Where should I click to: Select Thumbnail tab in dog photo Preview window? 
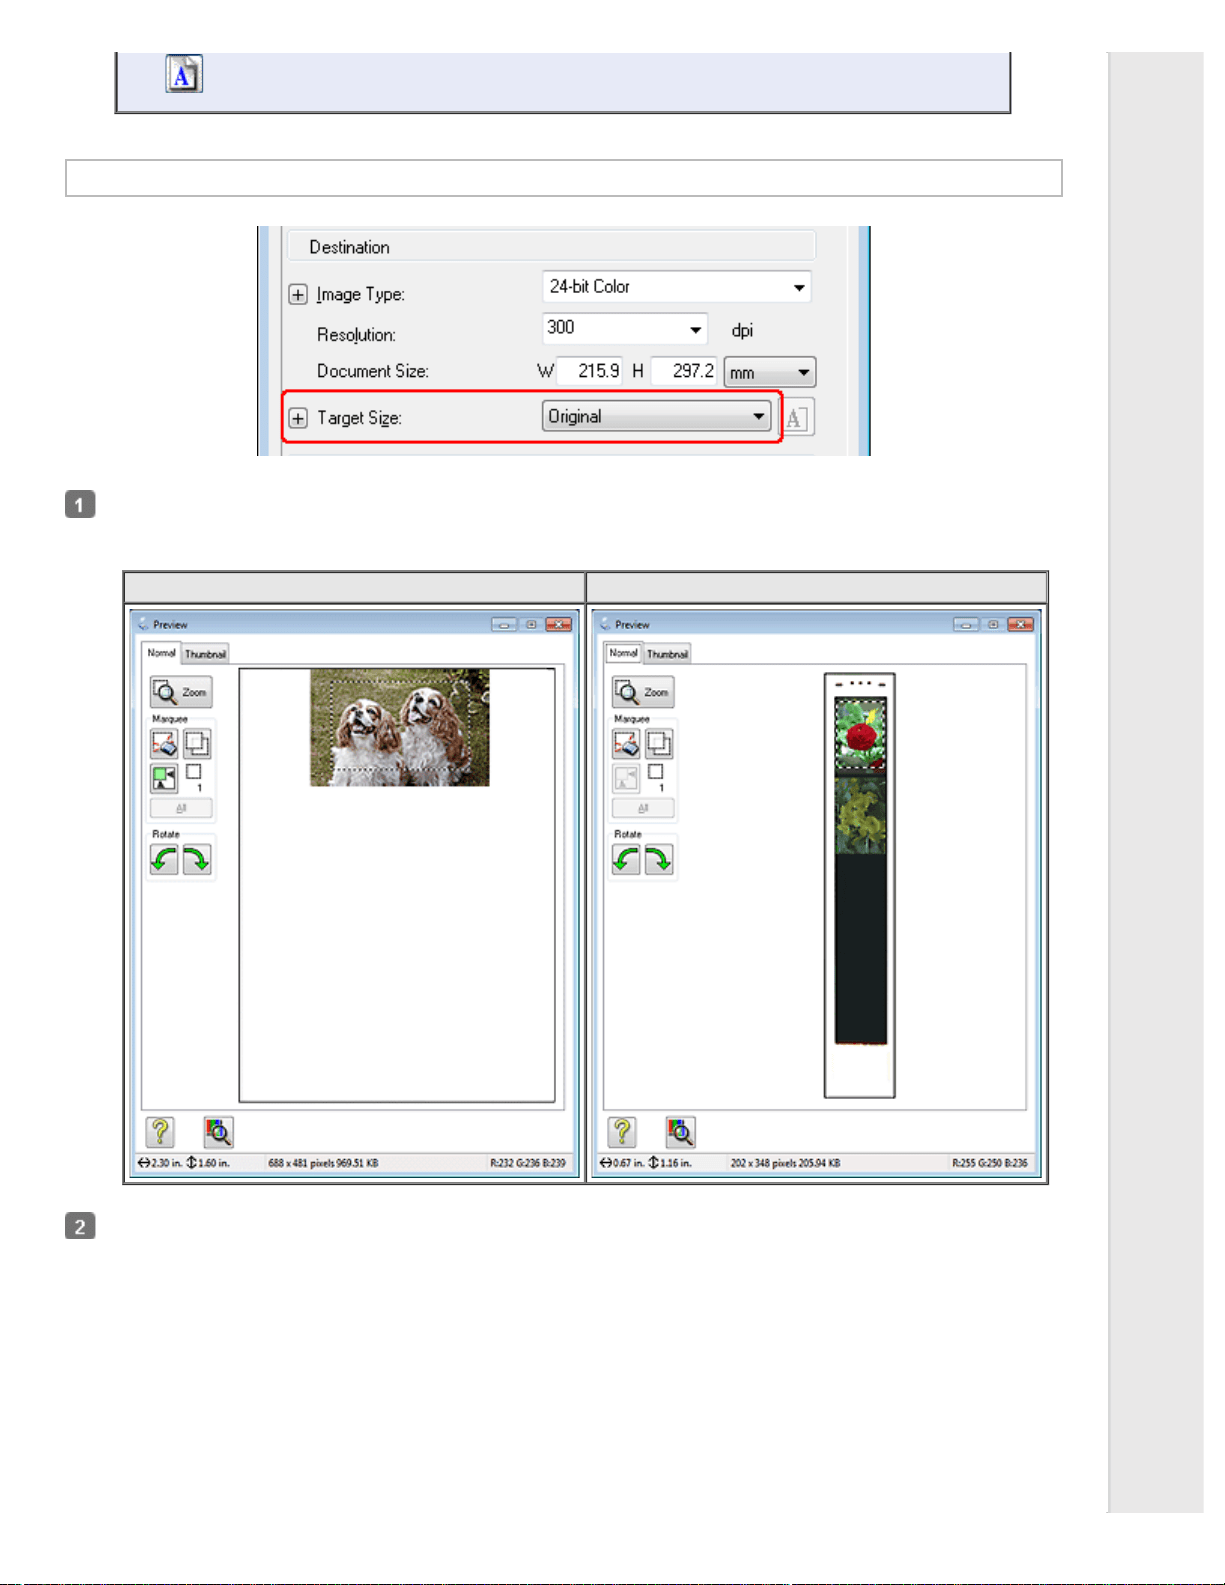[x=205, y=654]
